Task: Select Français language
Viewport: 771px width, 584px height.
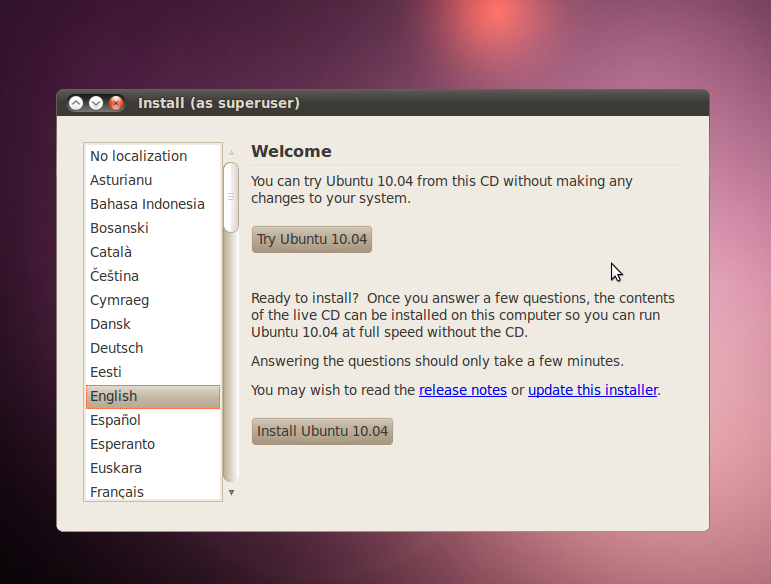Action: [x=153, y=491]
